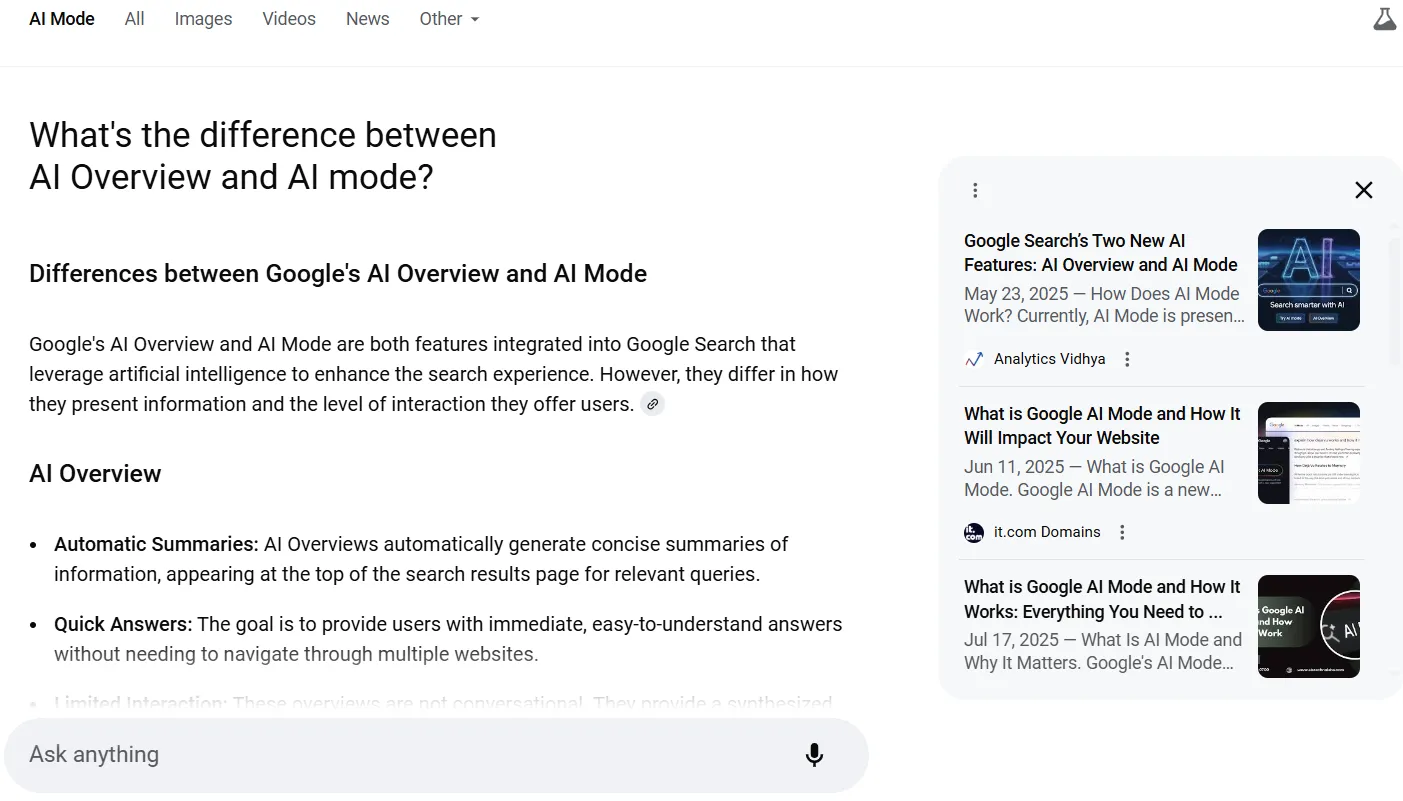This screenshot has height=801, width=1403.
Task: Open the copy link icon after the intro paragraph
Action: (x=652, y=403)
